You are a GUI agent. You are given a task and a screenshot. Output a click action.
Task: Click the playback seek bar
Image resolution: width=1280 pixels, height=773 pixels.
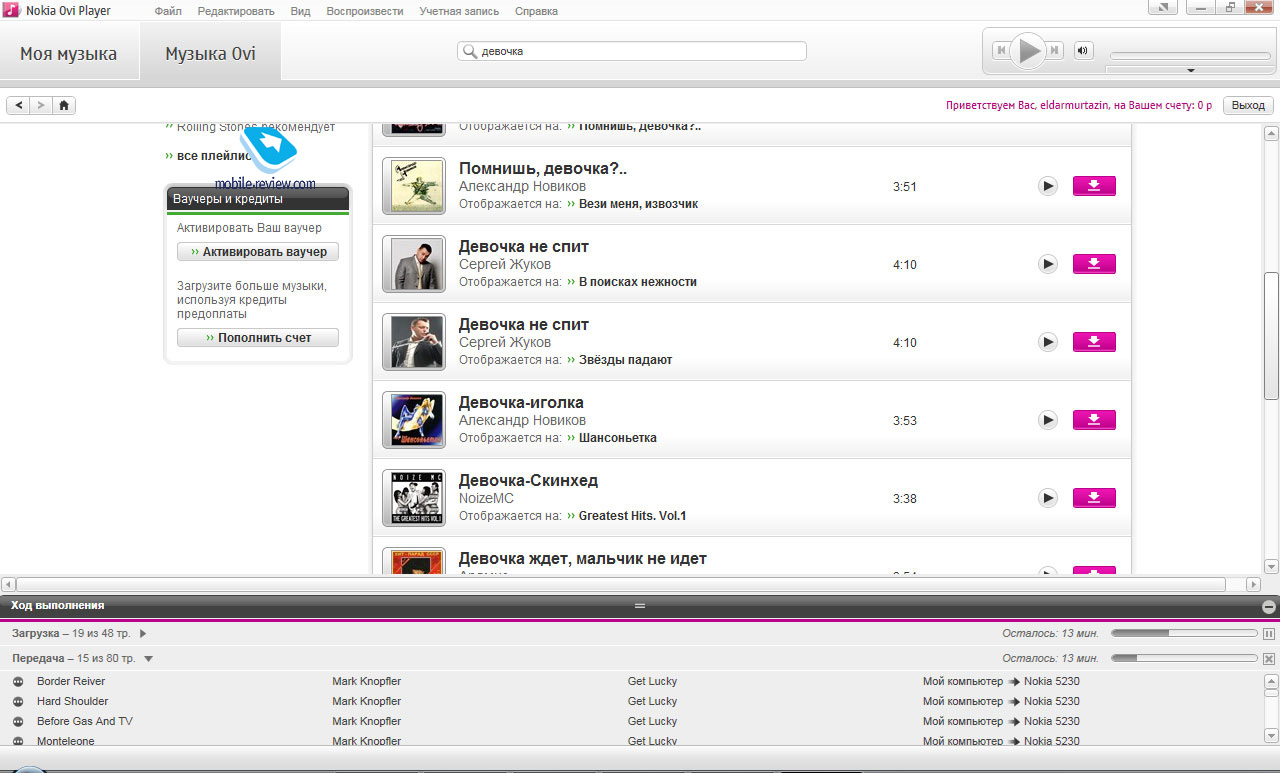pyautogui.click(x=1189, y=56)
